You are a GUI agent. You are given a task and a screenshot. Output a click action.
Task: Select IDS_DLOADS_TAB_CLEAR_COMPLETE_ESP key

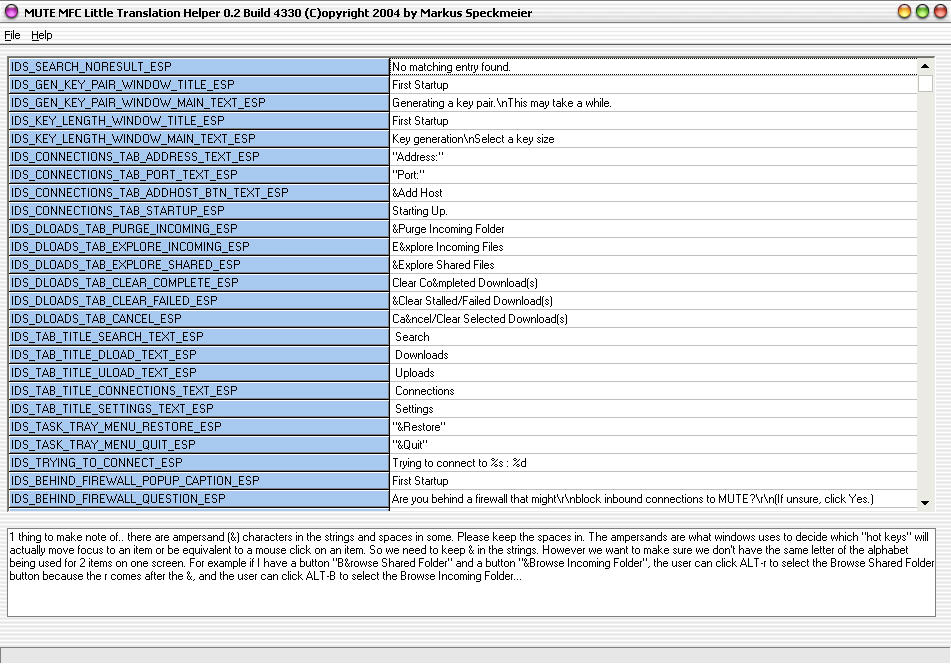[199, 283]
